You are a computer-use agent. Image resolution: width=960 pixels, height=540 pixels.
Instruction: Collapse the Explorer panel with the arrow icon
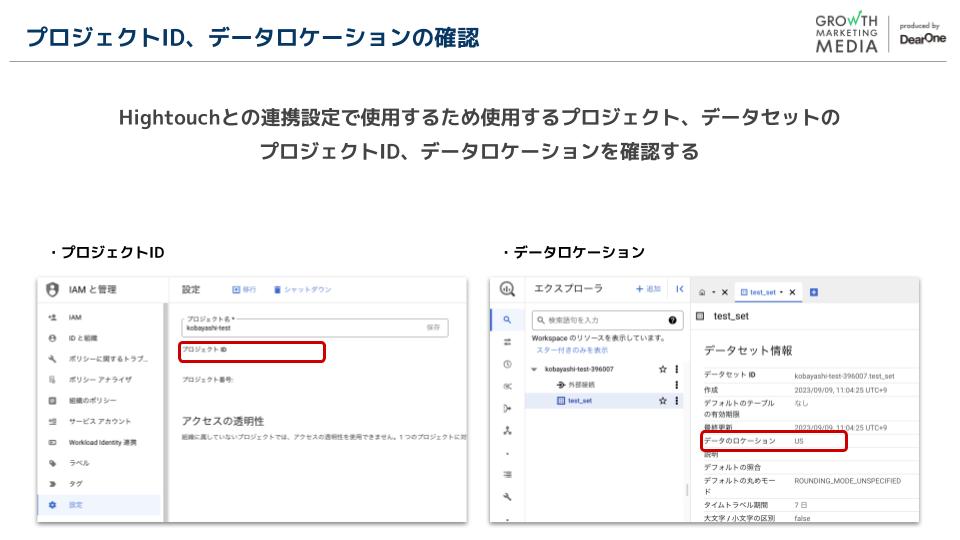pos(680,289)
